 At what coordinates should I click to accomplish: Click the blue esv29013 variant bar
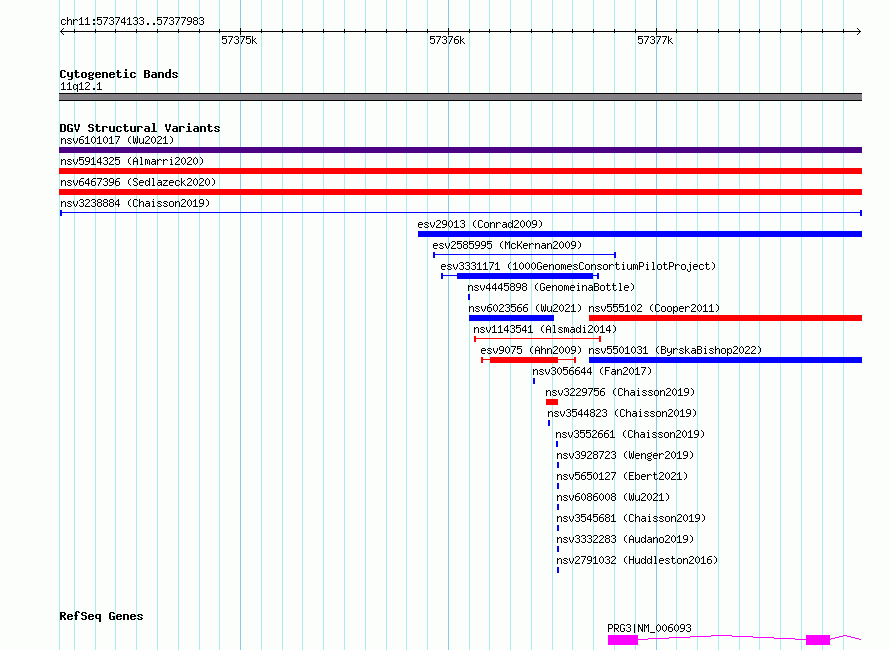[640, 234]
